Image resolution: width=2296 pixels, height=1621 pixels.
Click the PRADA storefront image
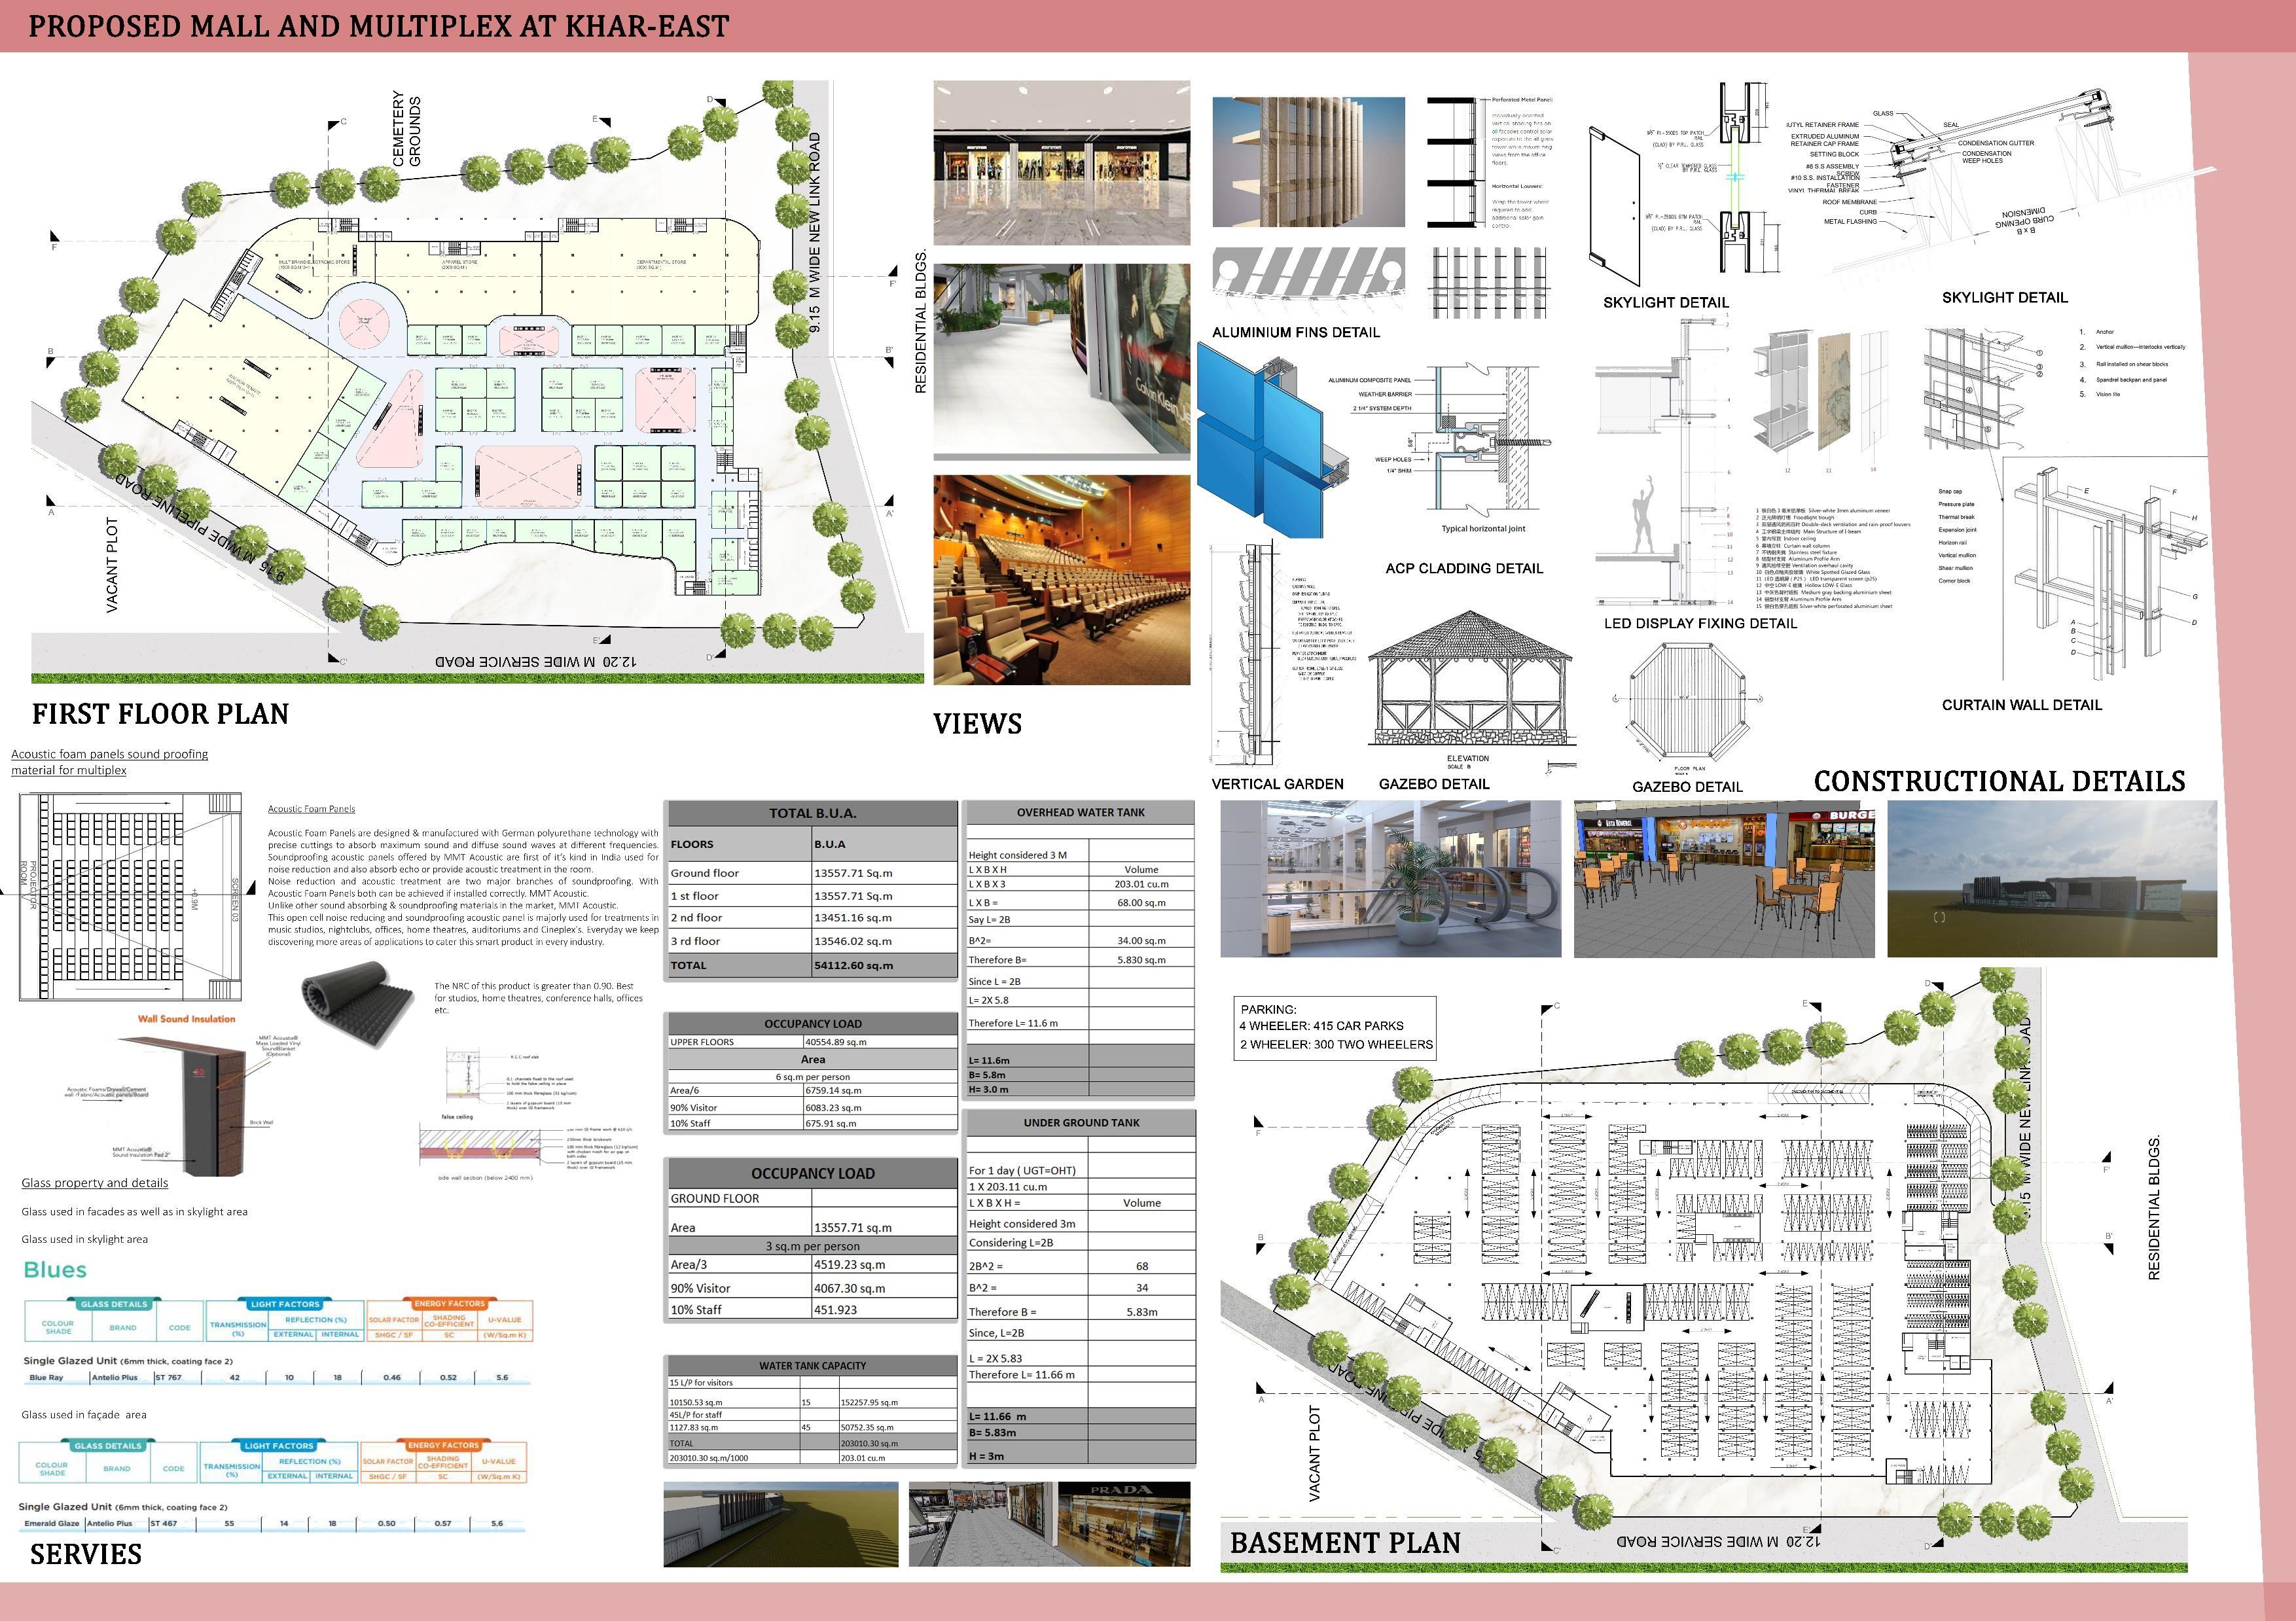tap(1123, 1524)
